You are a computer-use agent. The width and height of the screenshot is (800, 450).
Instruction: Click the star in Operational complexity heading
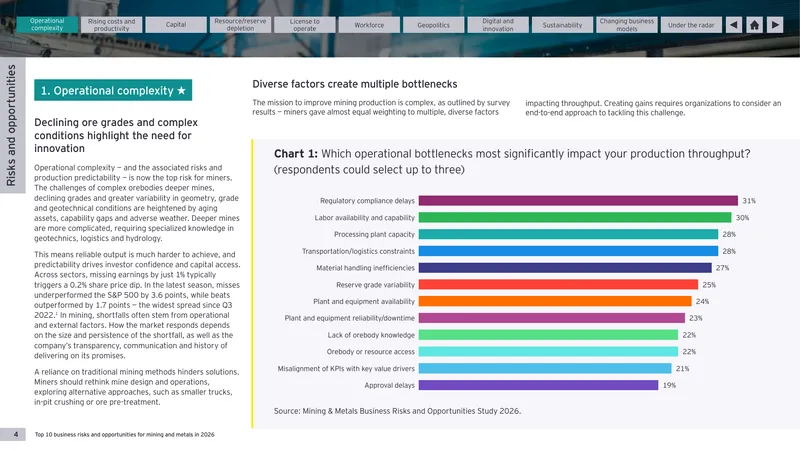pos(181,91)
